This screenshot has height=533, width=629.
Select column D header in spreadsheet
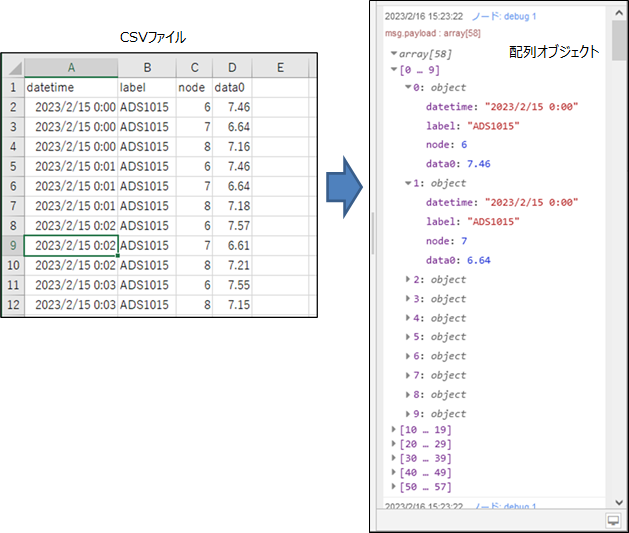(x=231, y=67)
